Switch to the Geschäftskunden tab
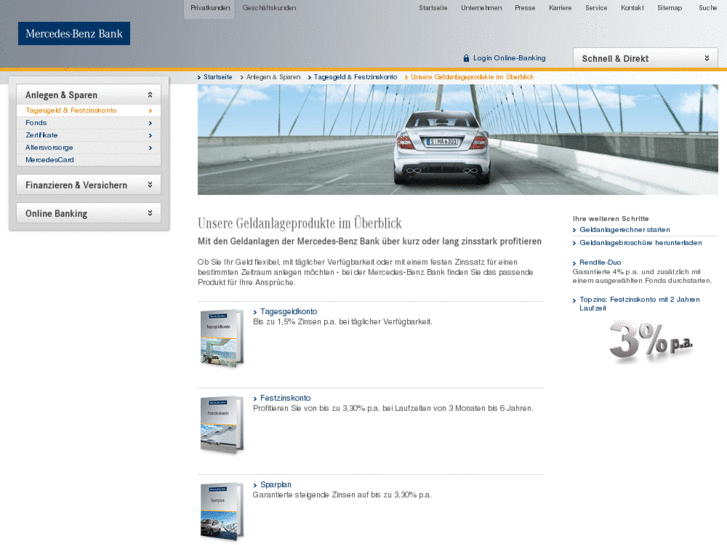 point(269,8)
